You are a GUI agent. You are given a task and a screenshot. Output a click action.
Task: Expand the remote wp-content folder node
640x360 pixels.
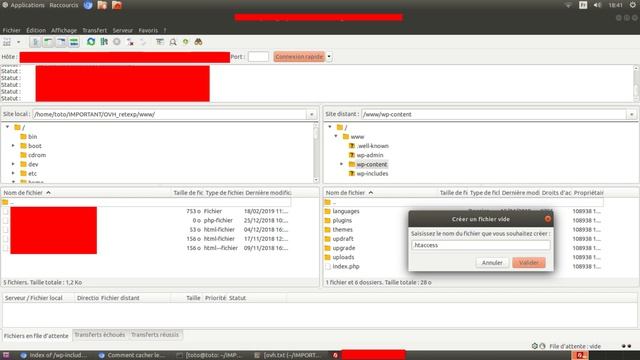coord(342,164)
